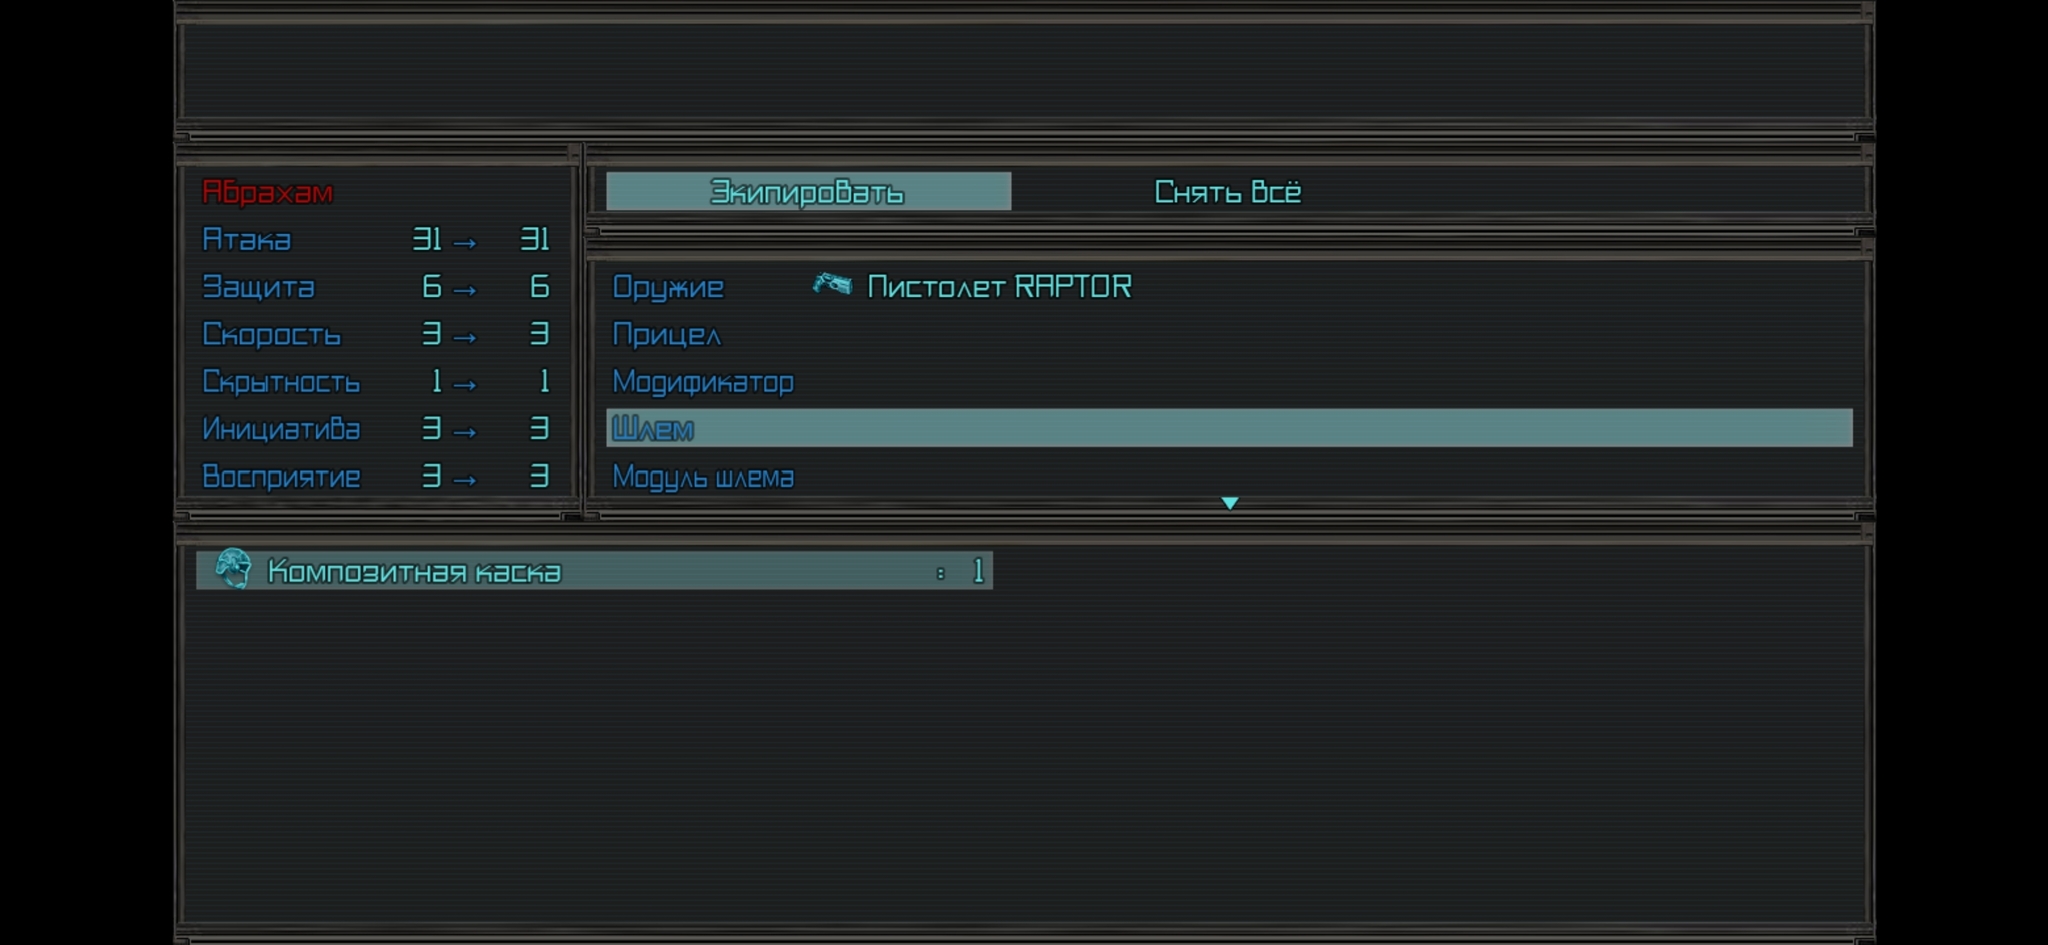Click the equipped Пистолет RAPTOR weapon name
The height and width of the screenshot is (945, 2048).
pos(998,287)
